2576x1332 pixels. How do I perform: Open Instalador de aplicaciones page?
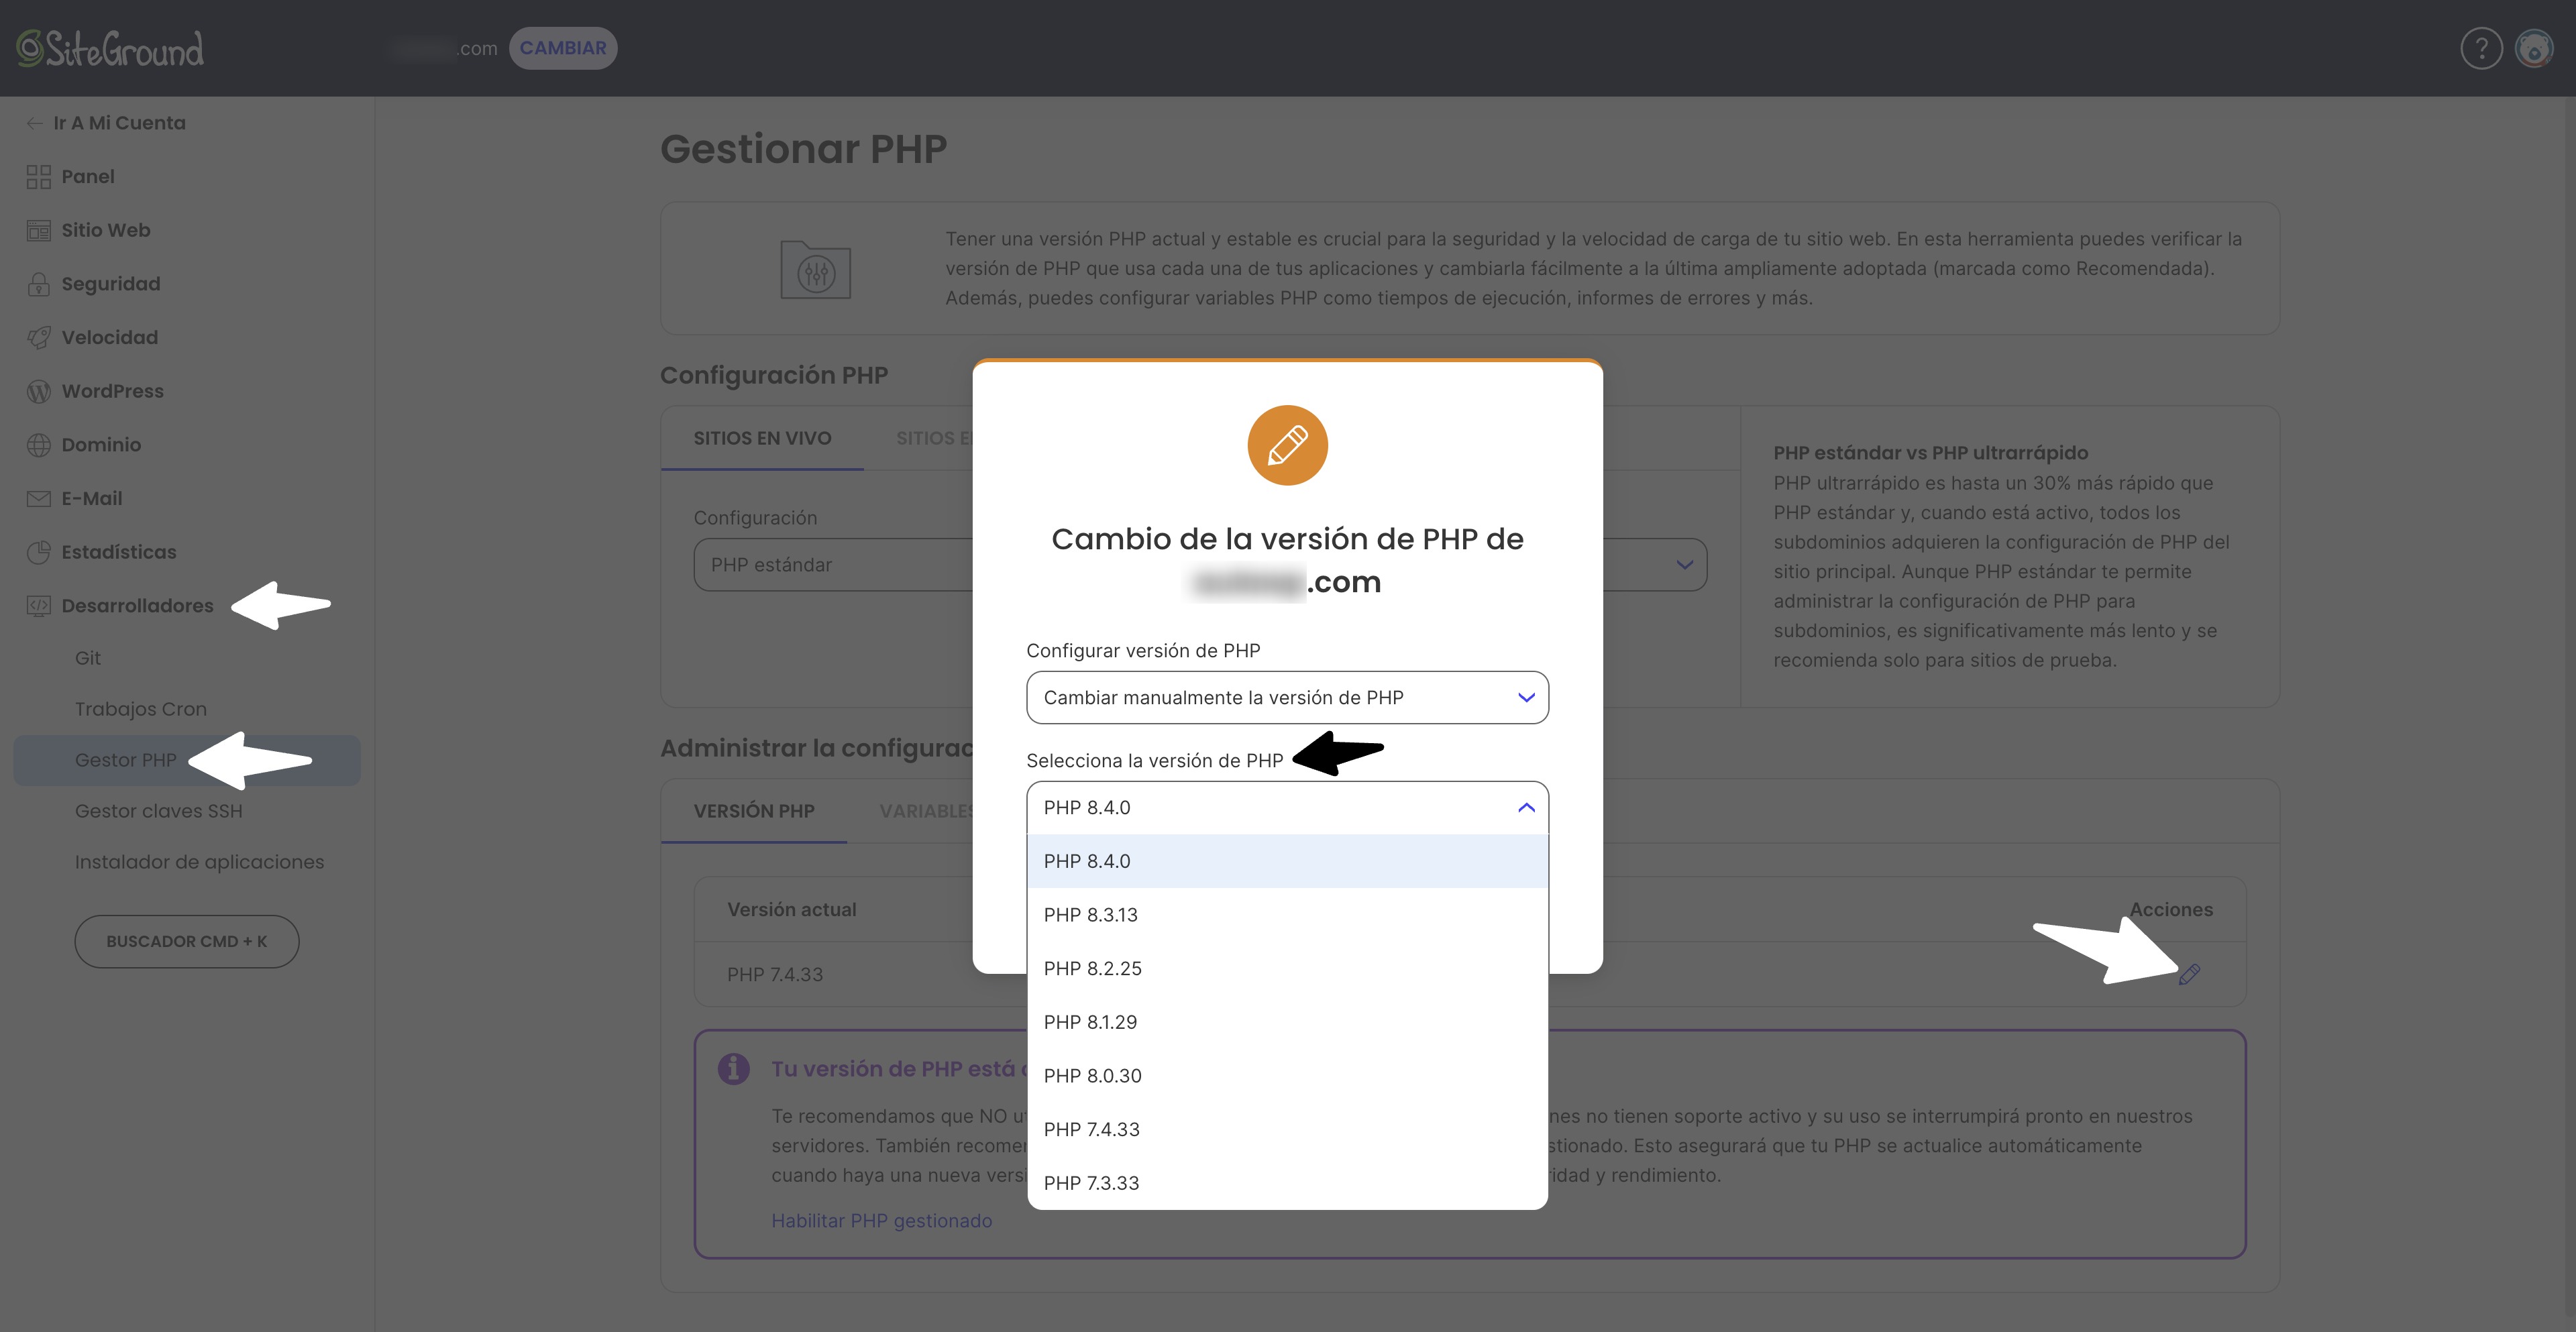[x=199, y=862]
